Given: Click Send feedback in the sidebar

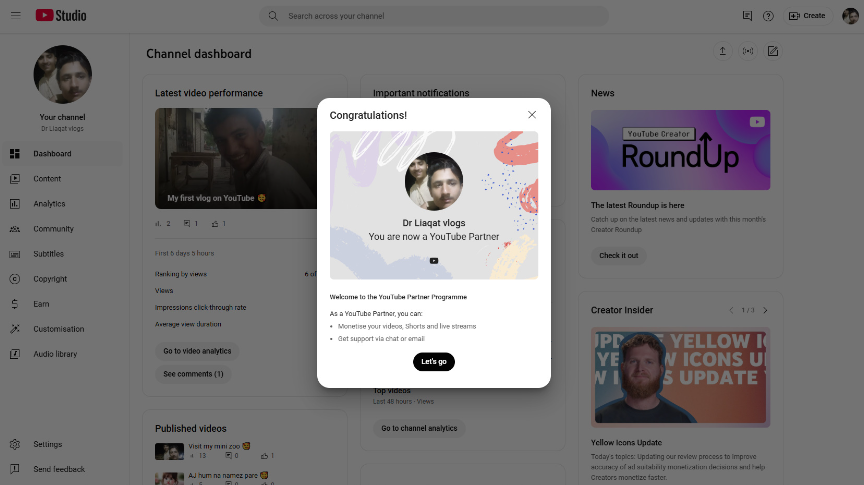Looking at the screenshot, I should click(62, 469).
